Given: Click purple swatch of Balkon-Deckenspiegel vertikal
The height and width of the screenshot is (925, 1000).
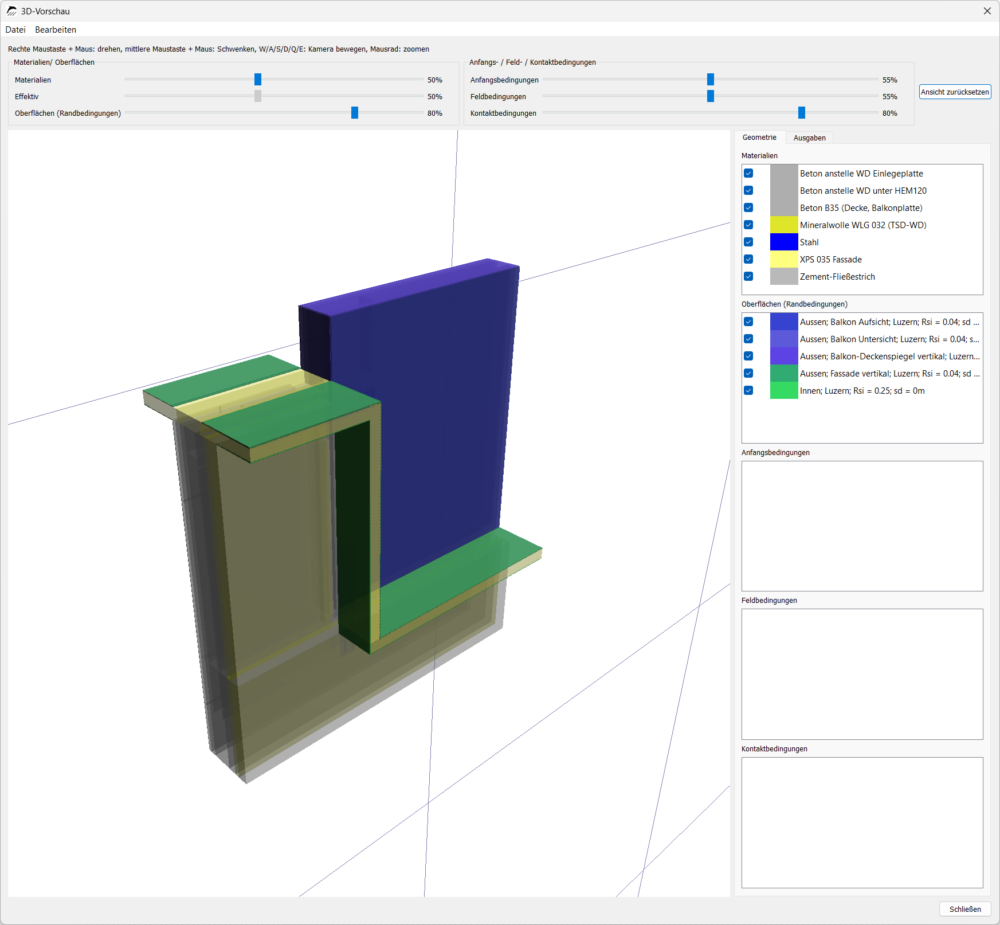Looking at the screenshot, I should click(x=784, y=356).
